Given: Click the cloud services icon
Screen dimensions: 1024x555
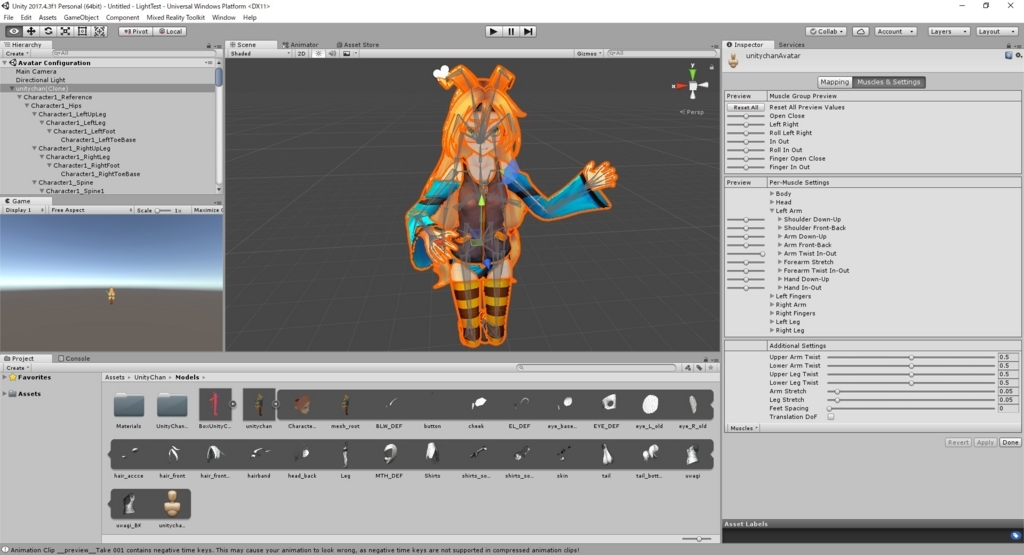Looking at the screenshot, I should (x=861, y=31).
